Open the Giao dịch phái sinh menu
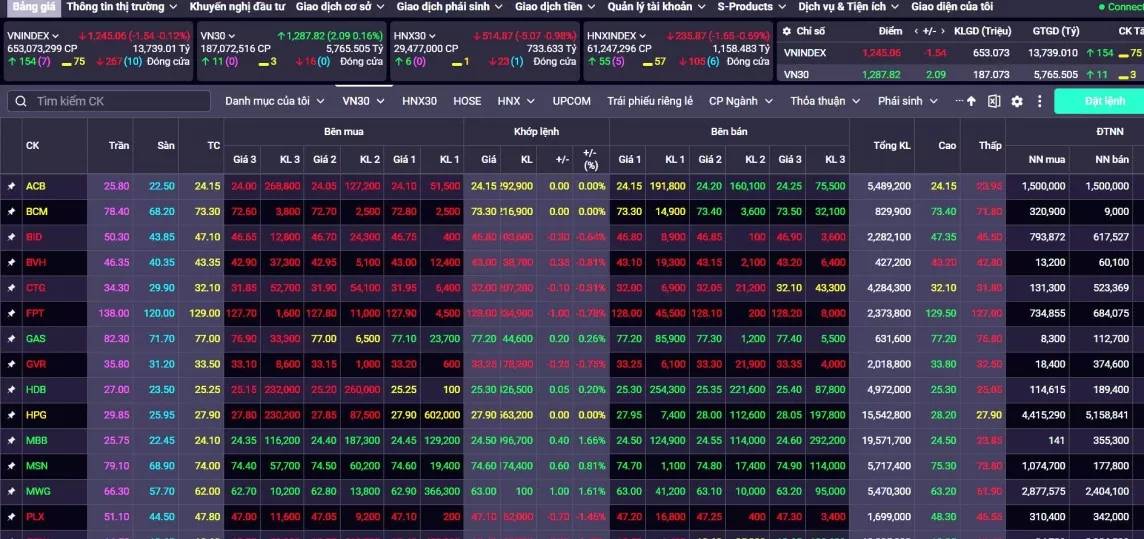The image size is (1144, 539). coord(449,7)
